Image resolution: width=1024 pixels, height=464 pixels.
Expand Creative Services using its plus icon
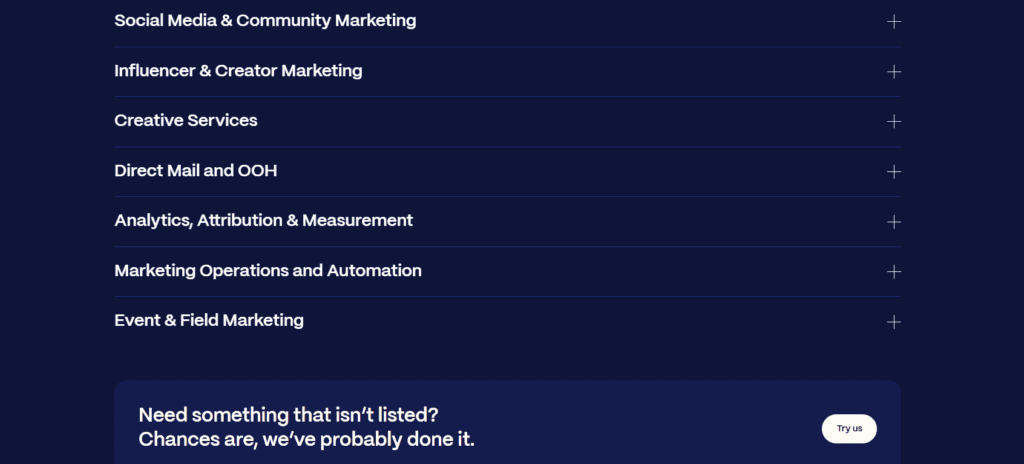coord(894,121)
